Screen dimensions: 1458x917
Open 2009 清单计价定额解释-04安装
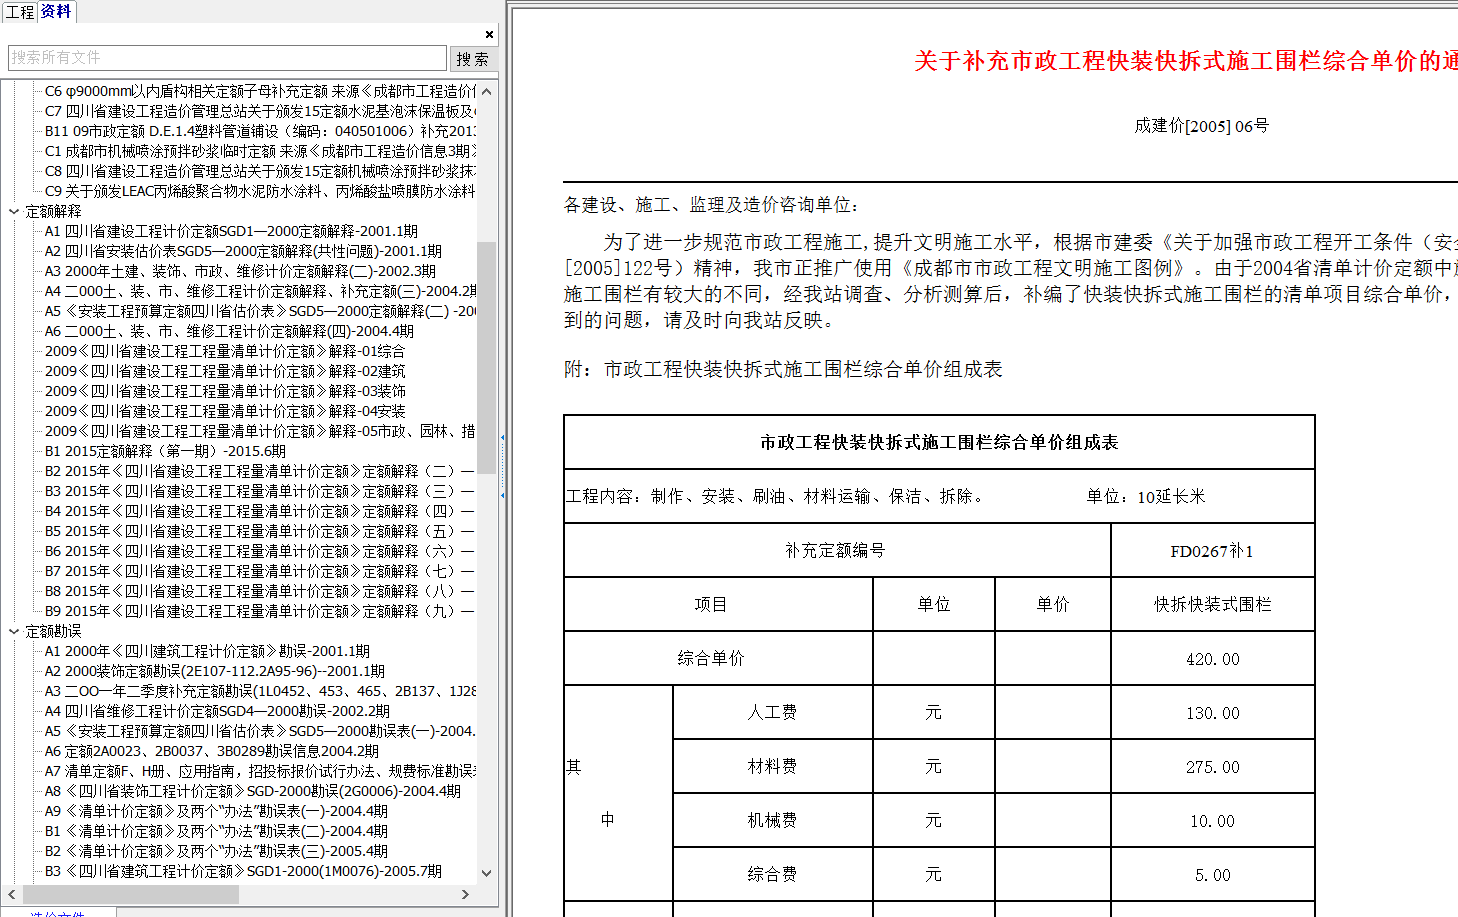(225, 411)
